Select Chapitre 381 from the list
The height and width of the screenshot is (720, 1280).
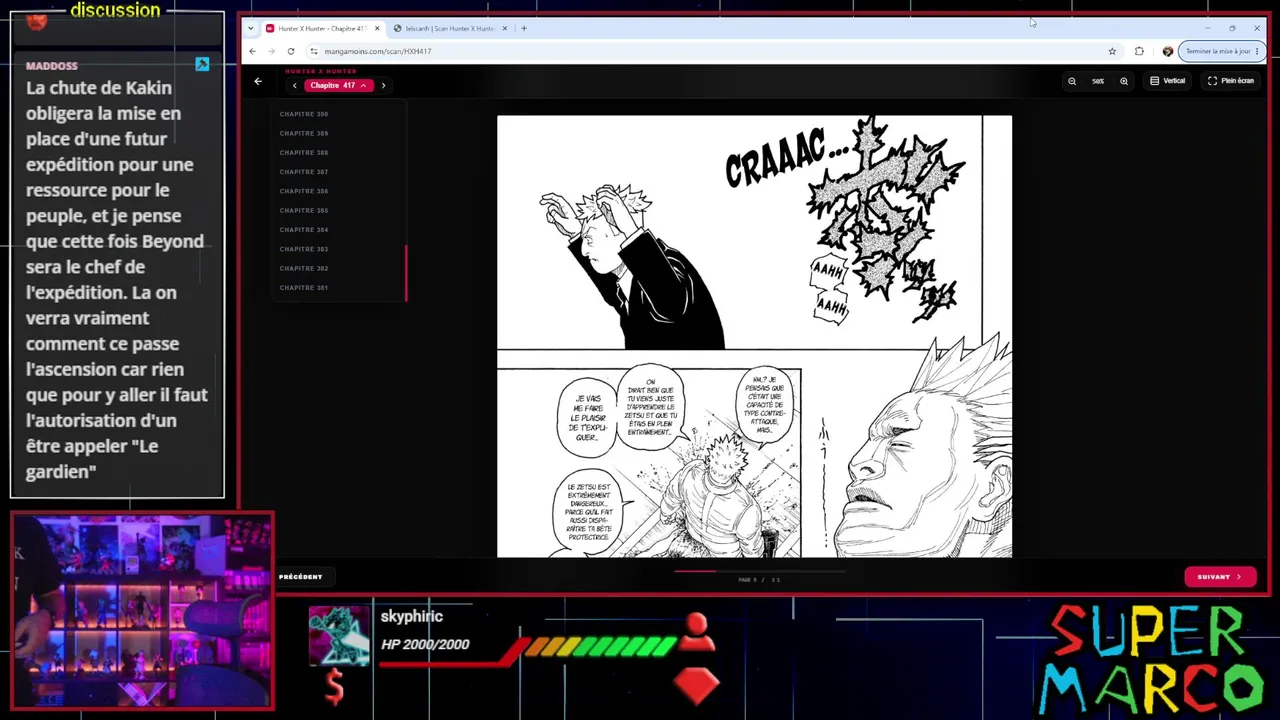click(x=304, y=288)
